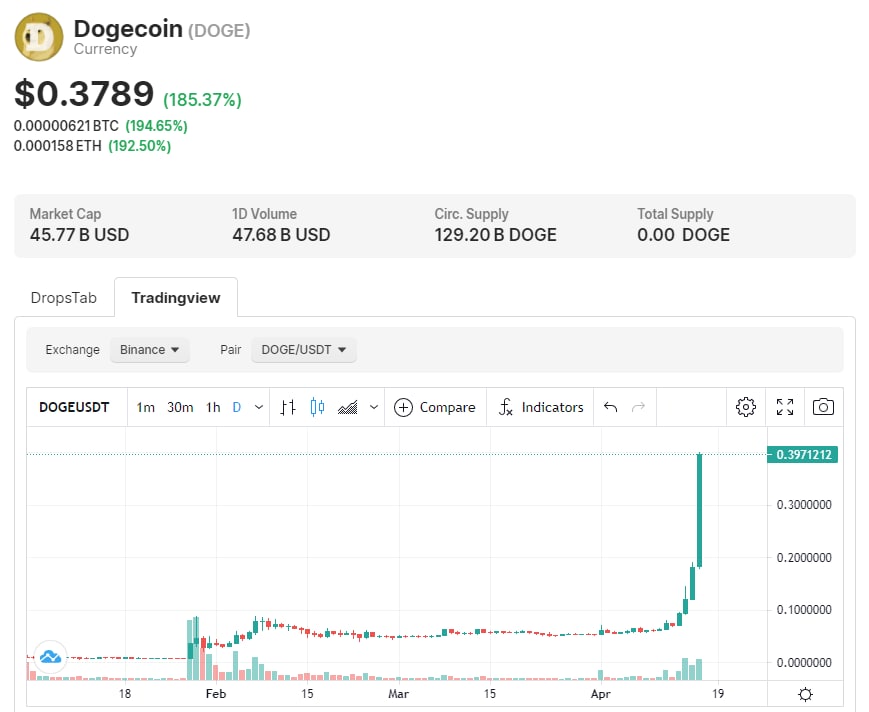Click the Dogecoin coin logo

(x=39, y=37)
